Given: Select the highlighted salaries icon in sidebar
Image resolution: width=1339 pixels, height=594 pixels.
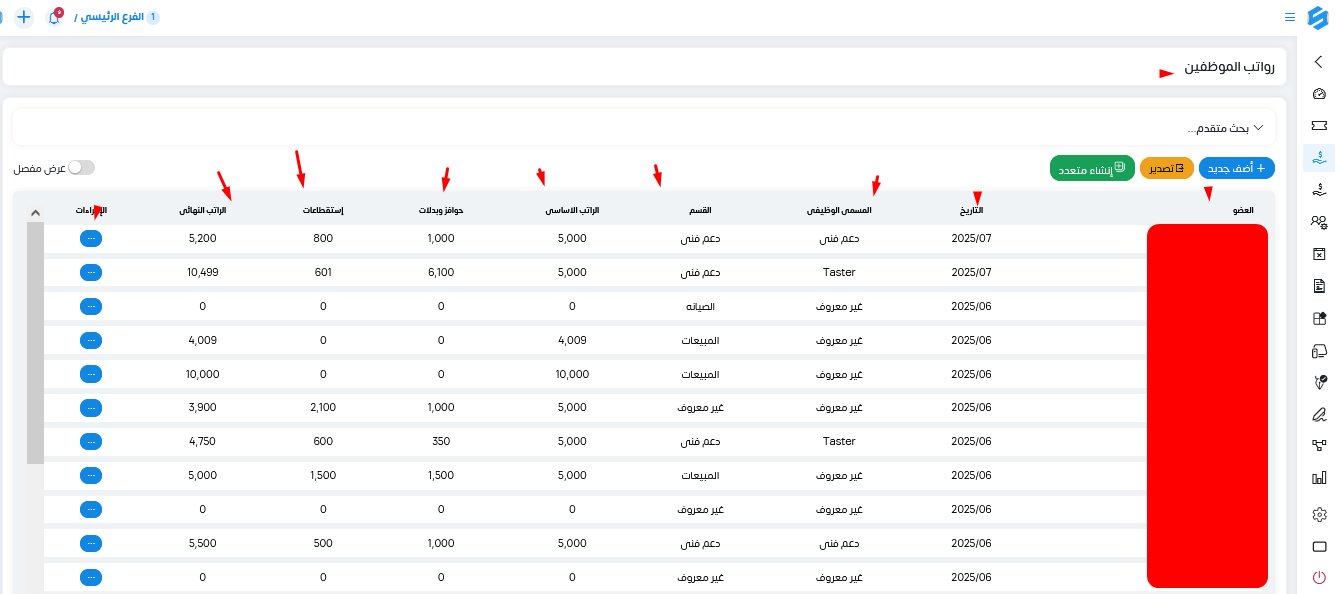Looking at the screenshot, I should [x=1318, y=158].
